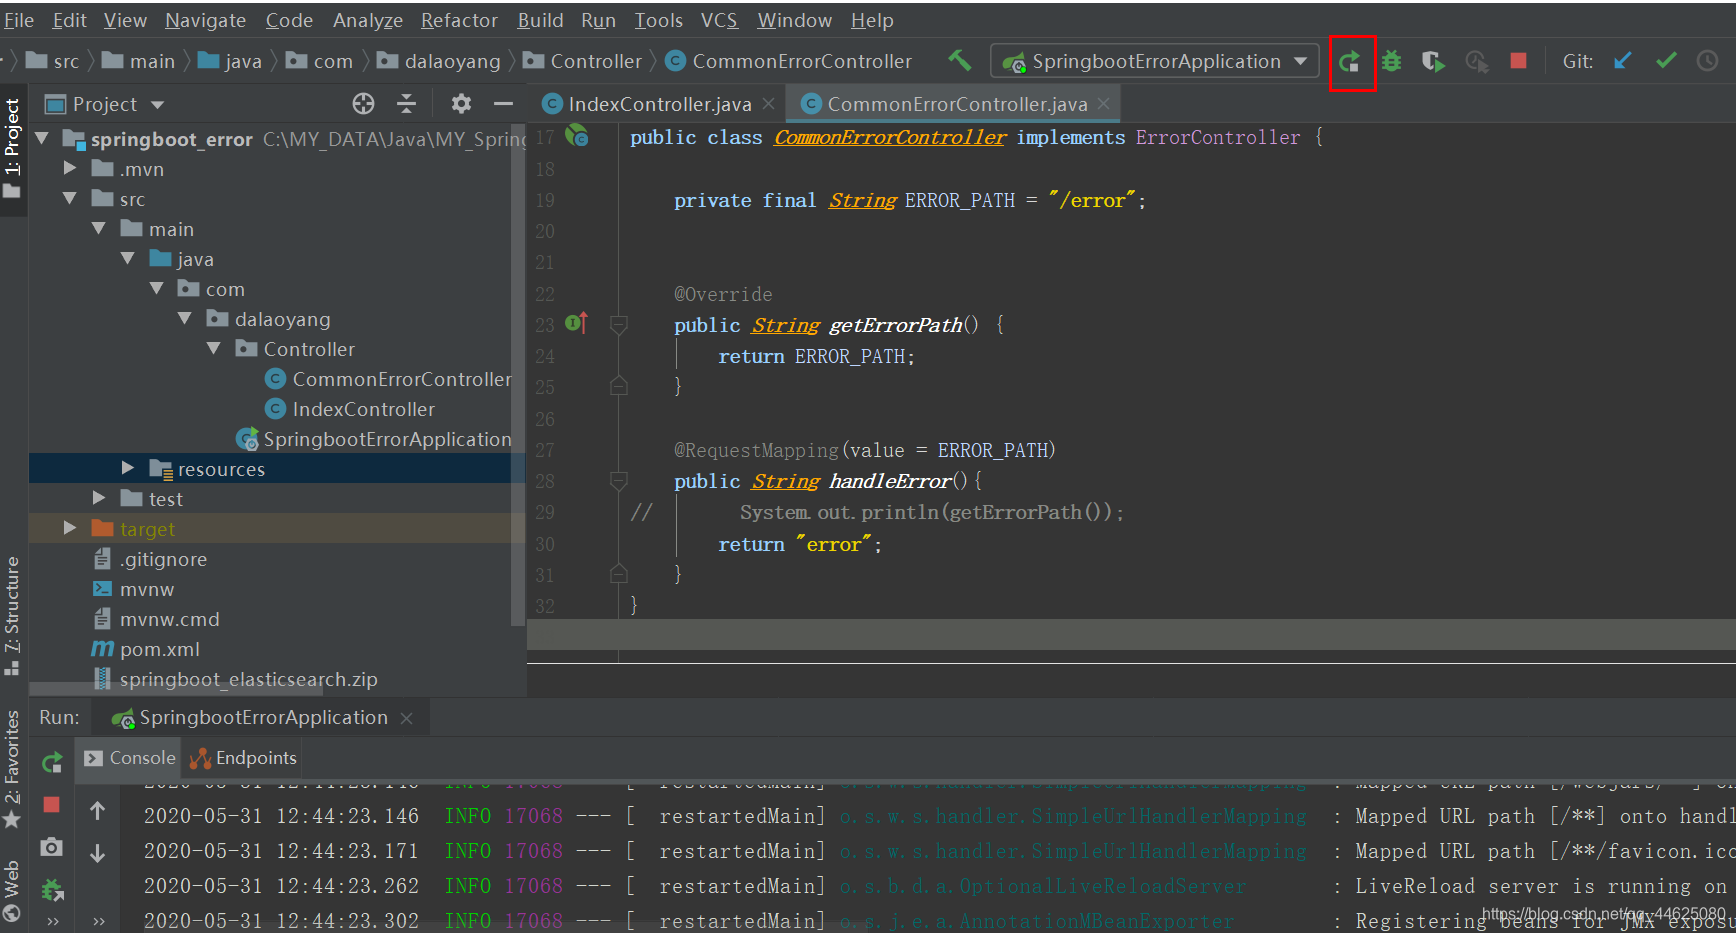
Task: Select SpringbootErrorApplication run tab
Action: point(263,717)
